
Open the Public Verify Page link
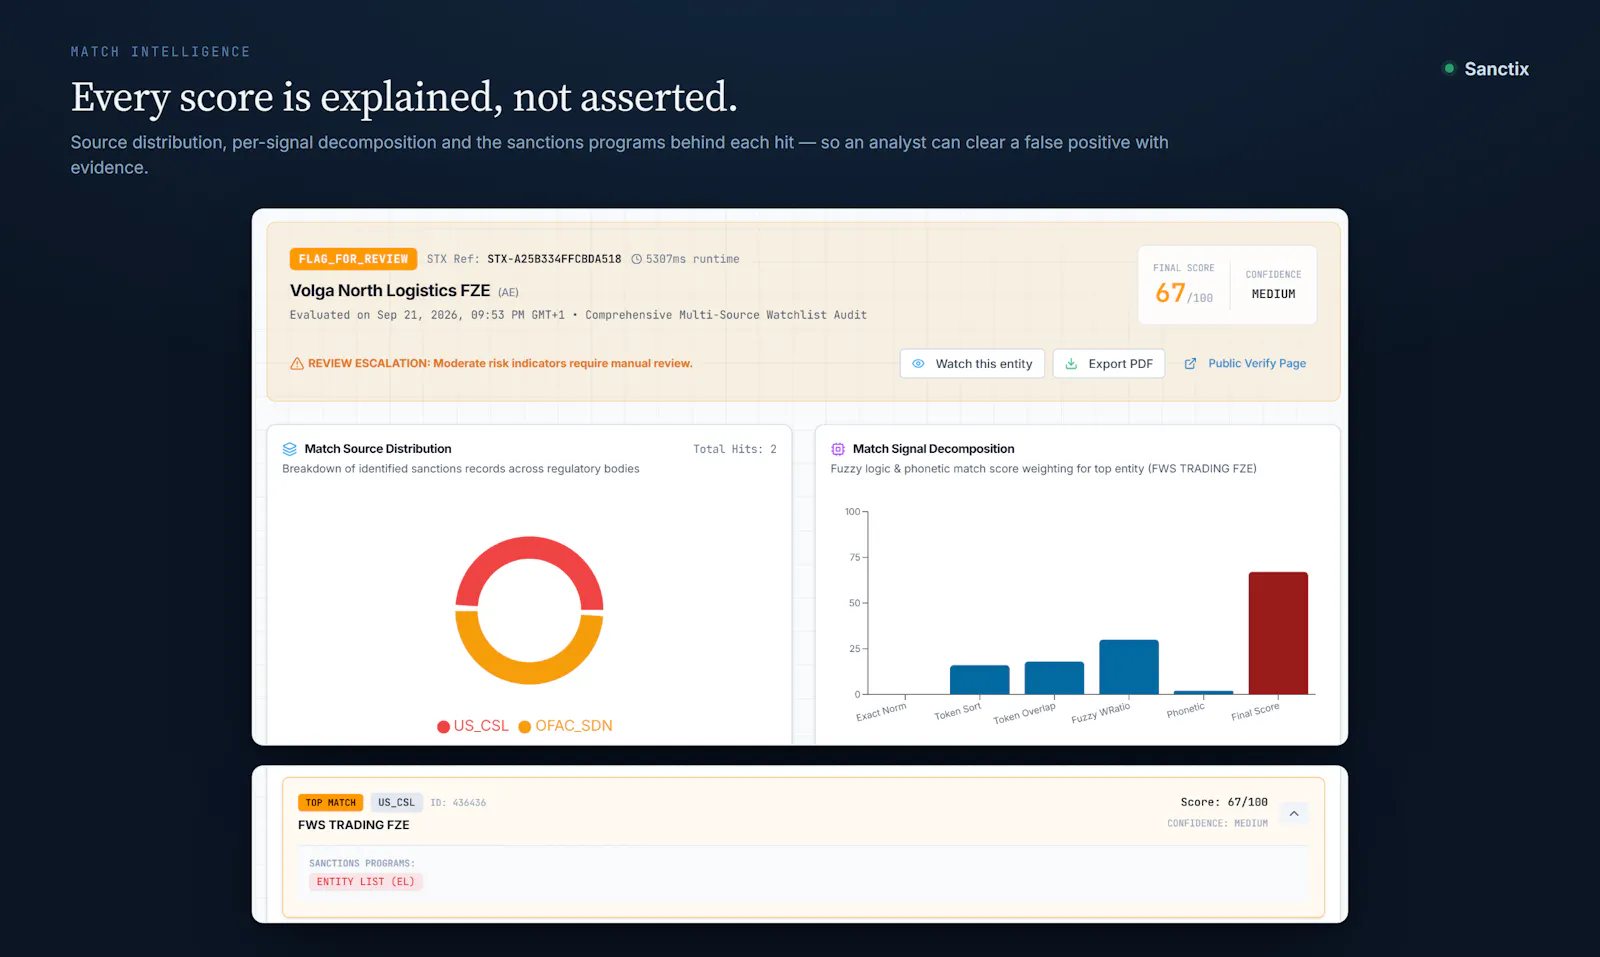1245,364
